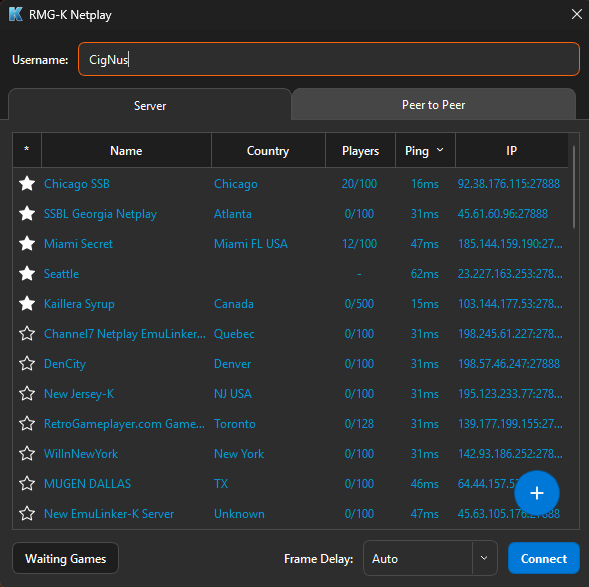Select the MUGEN DALLAS server name
Screen dimensions: 589x587
coord(87,484)
